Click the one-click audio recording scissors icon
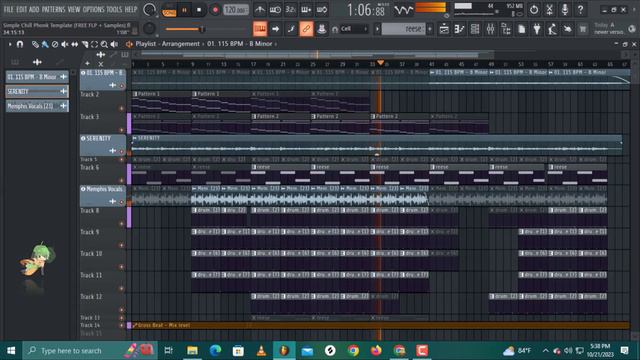This screenshot has height=360, width=640. (549, 9)
